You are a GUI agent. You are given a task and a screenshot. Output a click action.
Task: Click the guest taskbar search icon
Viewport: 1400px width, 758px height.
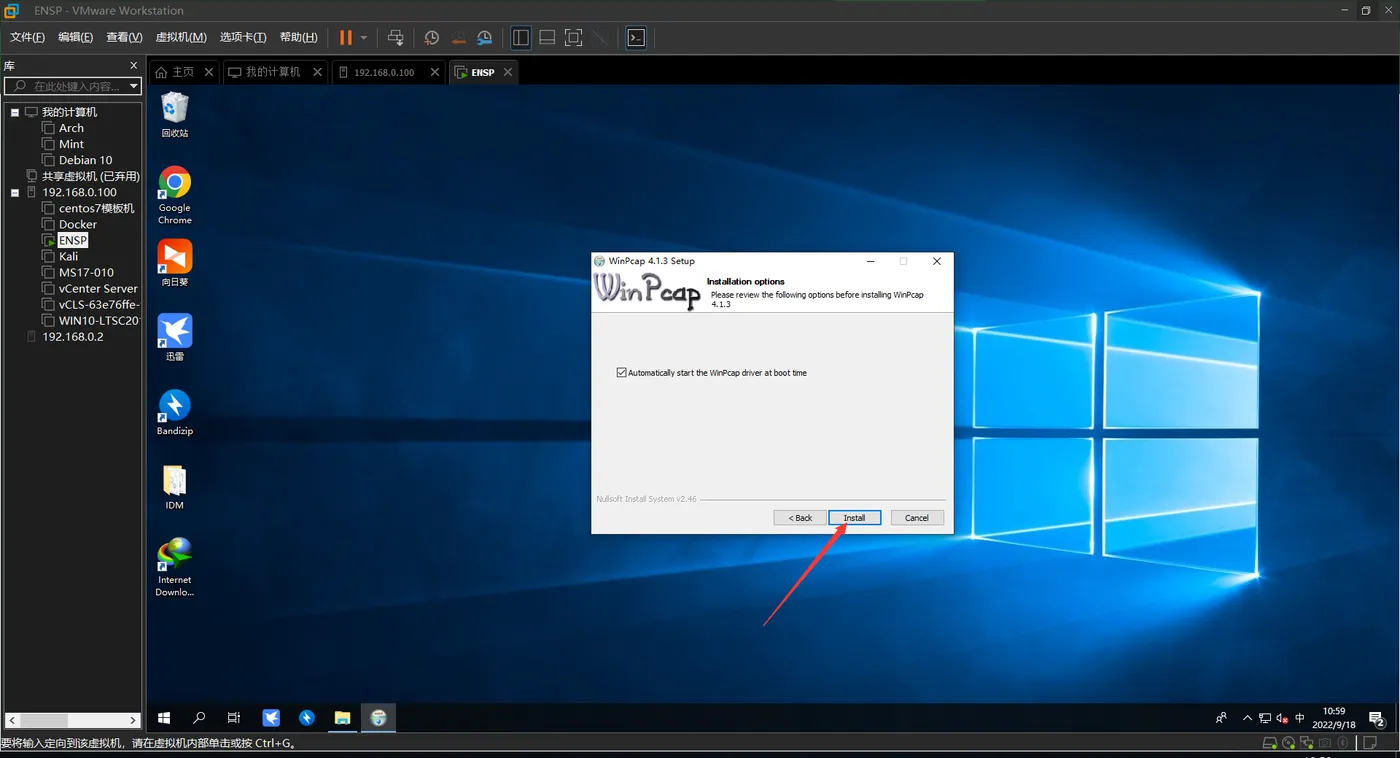(x=199, y=718)
